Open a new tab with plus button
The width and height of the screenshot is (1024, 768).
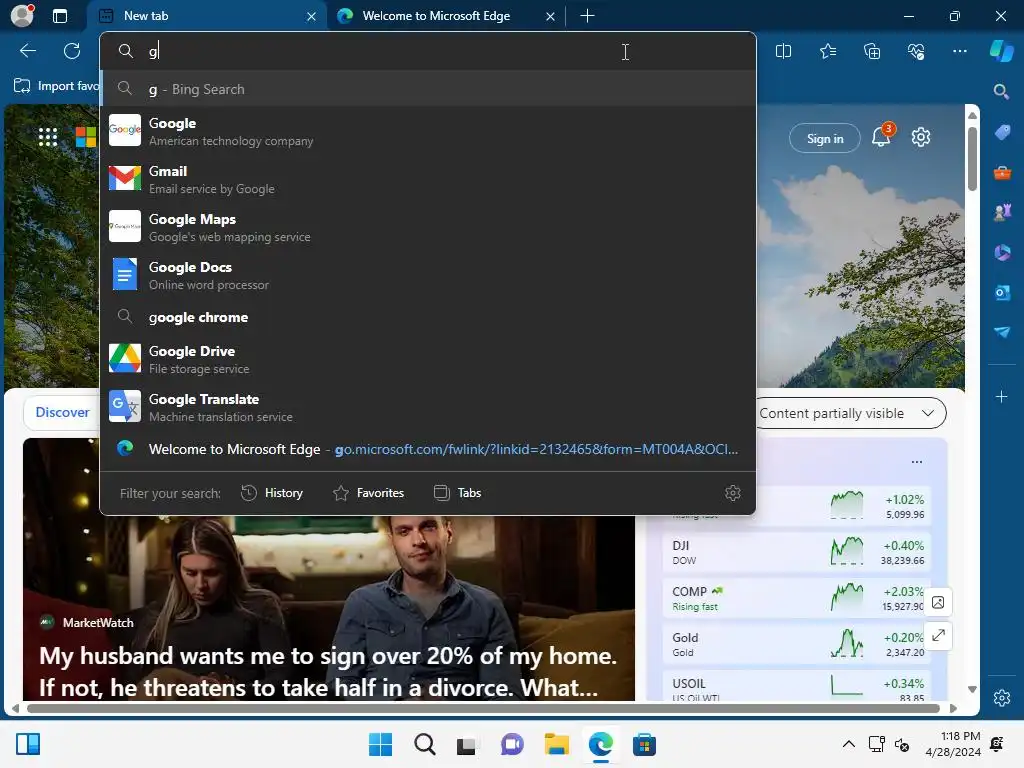click(x=587, y=16)
